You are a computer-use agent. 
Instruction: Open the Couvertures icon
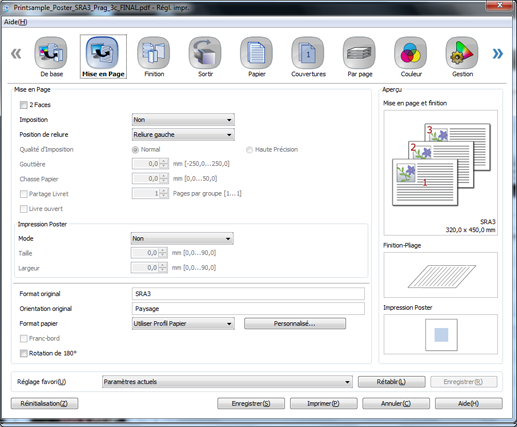coord(308,53)
